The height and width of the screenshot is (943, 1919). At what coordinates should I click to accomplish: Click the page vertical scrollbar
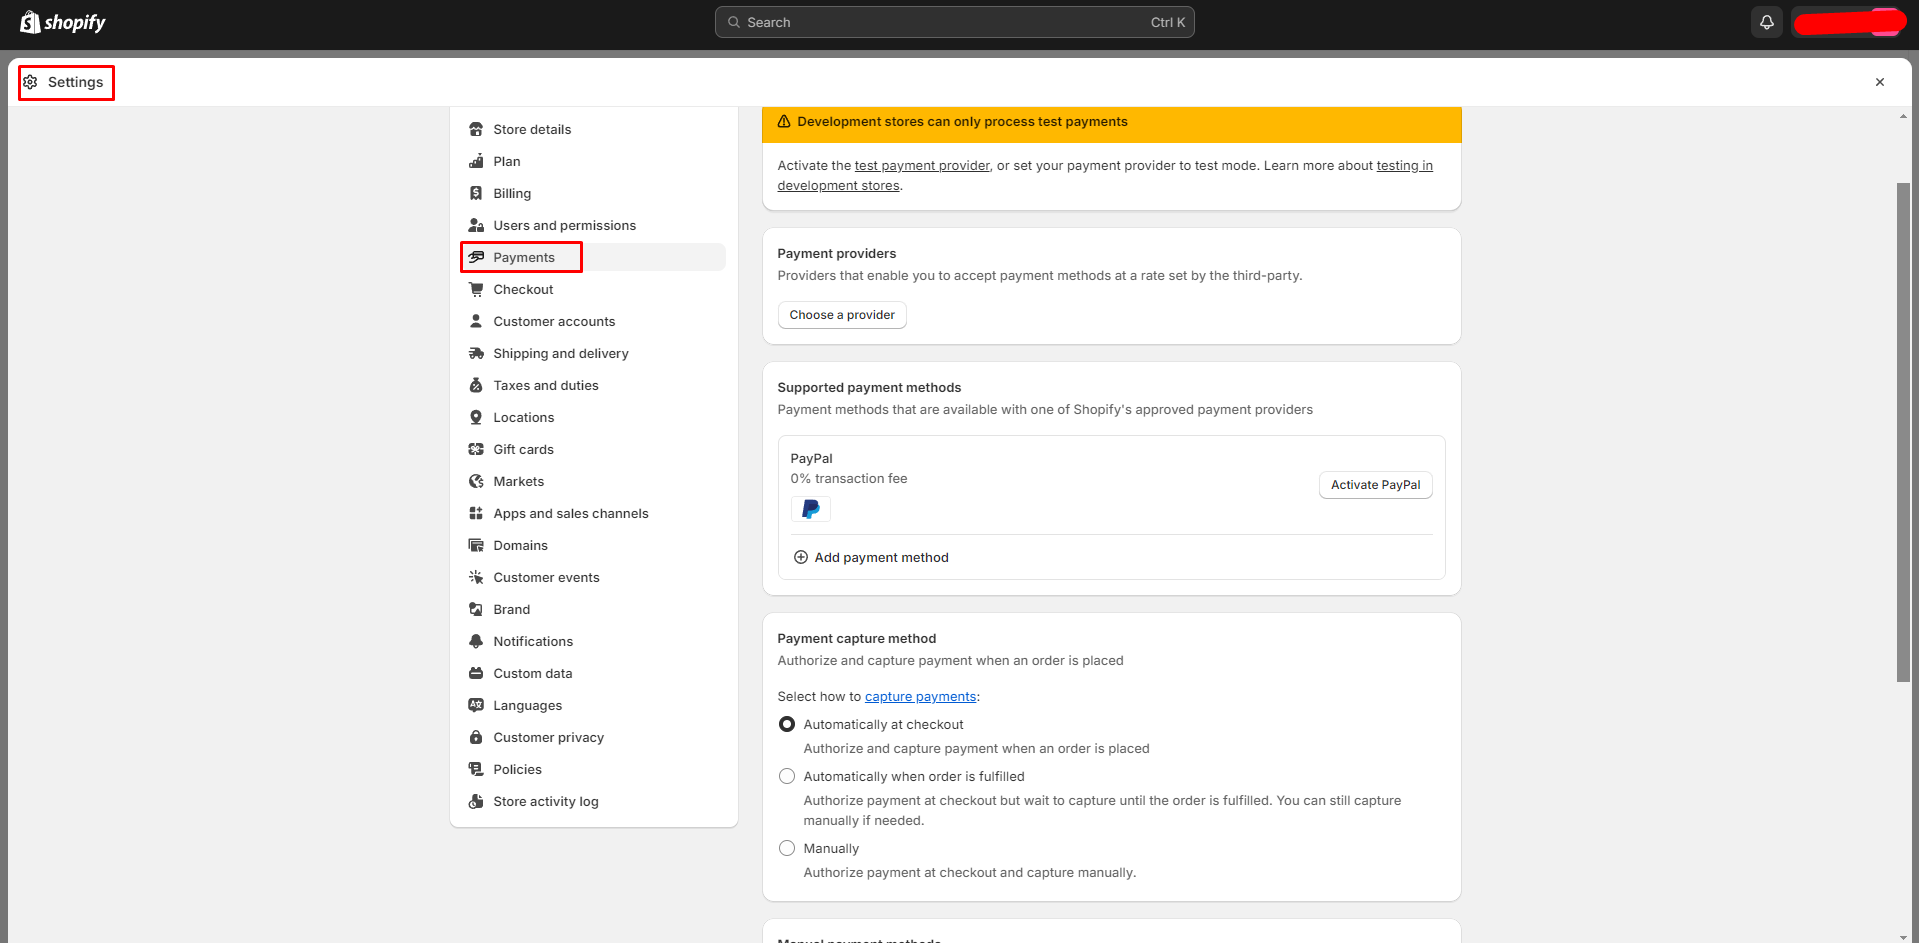1903,432
